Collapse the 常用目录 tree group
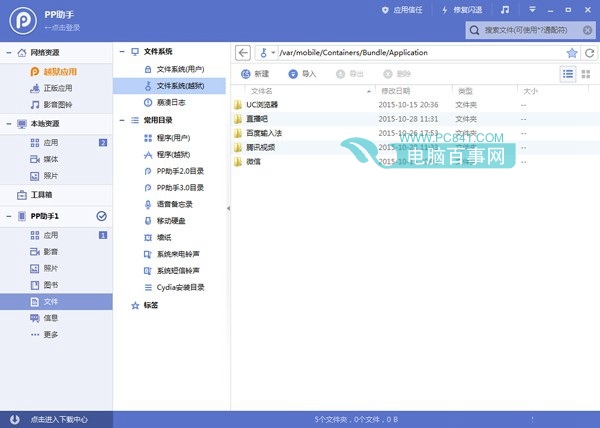 [122, 119]
